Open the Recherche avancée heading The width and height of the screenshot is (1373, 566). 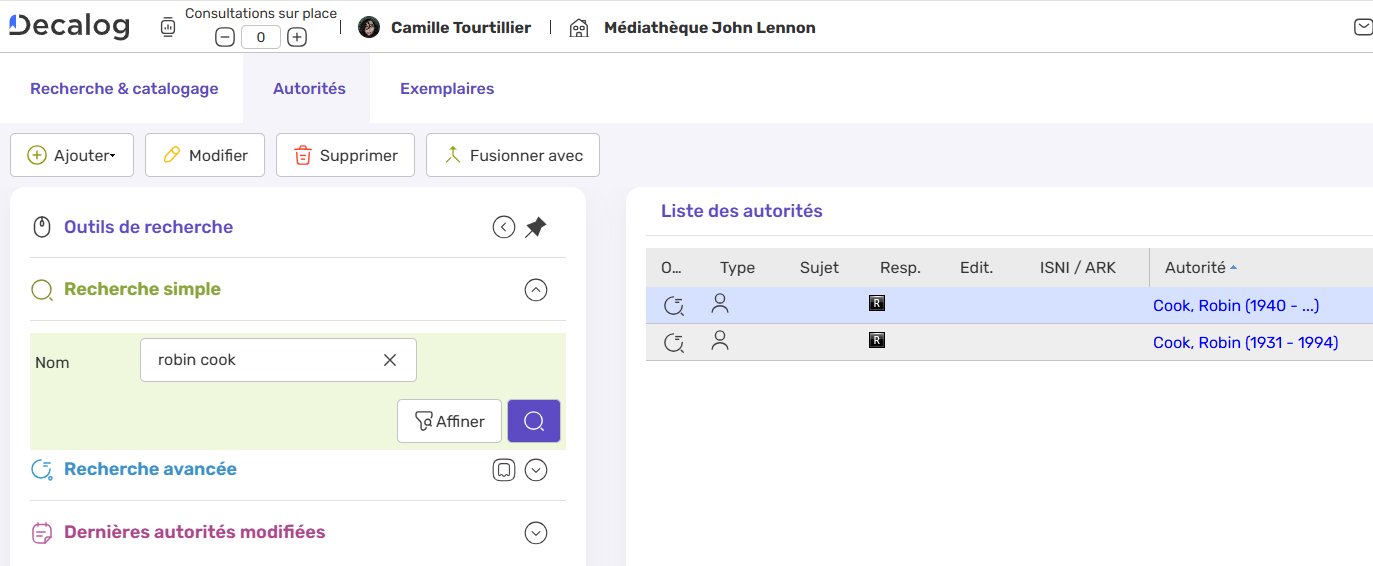(x=150, y=469)
